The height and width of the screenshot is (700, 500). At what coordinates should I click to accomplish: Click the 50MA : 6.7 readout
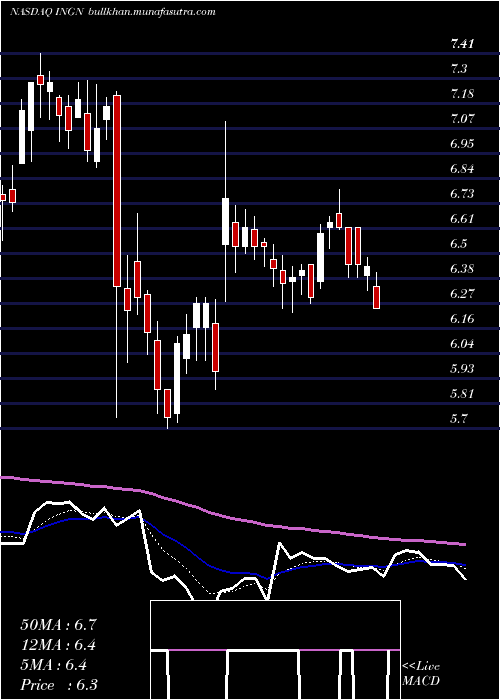click(x=58, y=625)
